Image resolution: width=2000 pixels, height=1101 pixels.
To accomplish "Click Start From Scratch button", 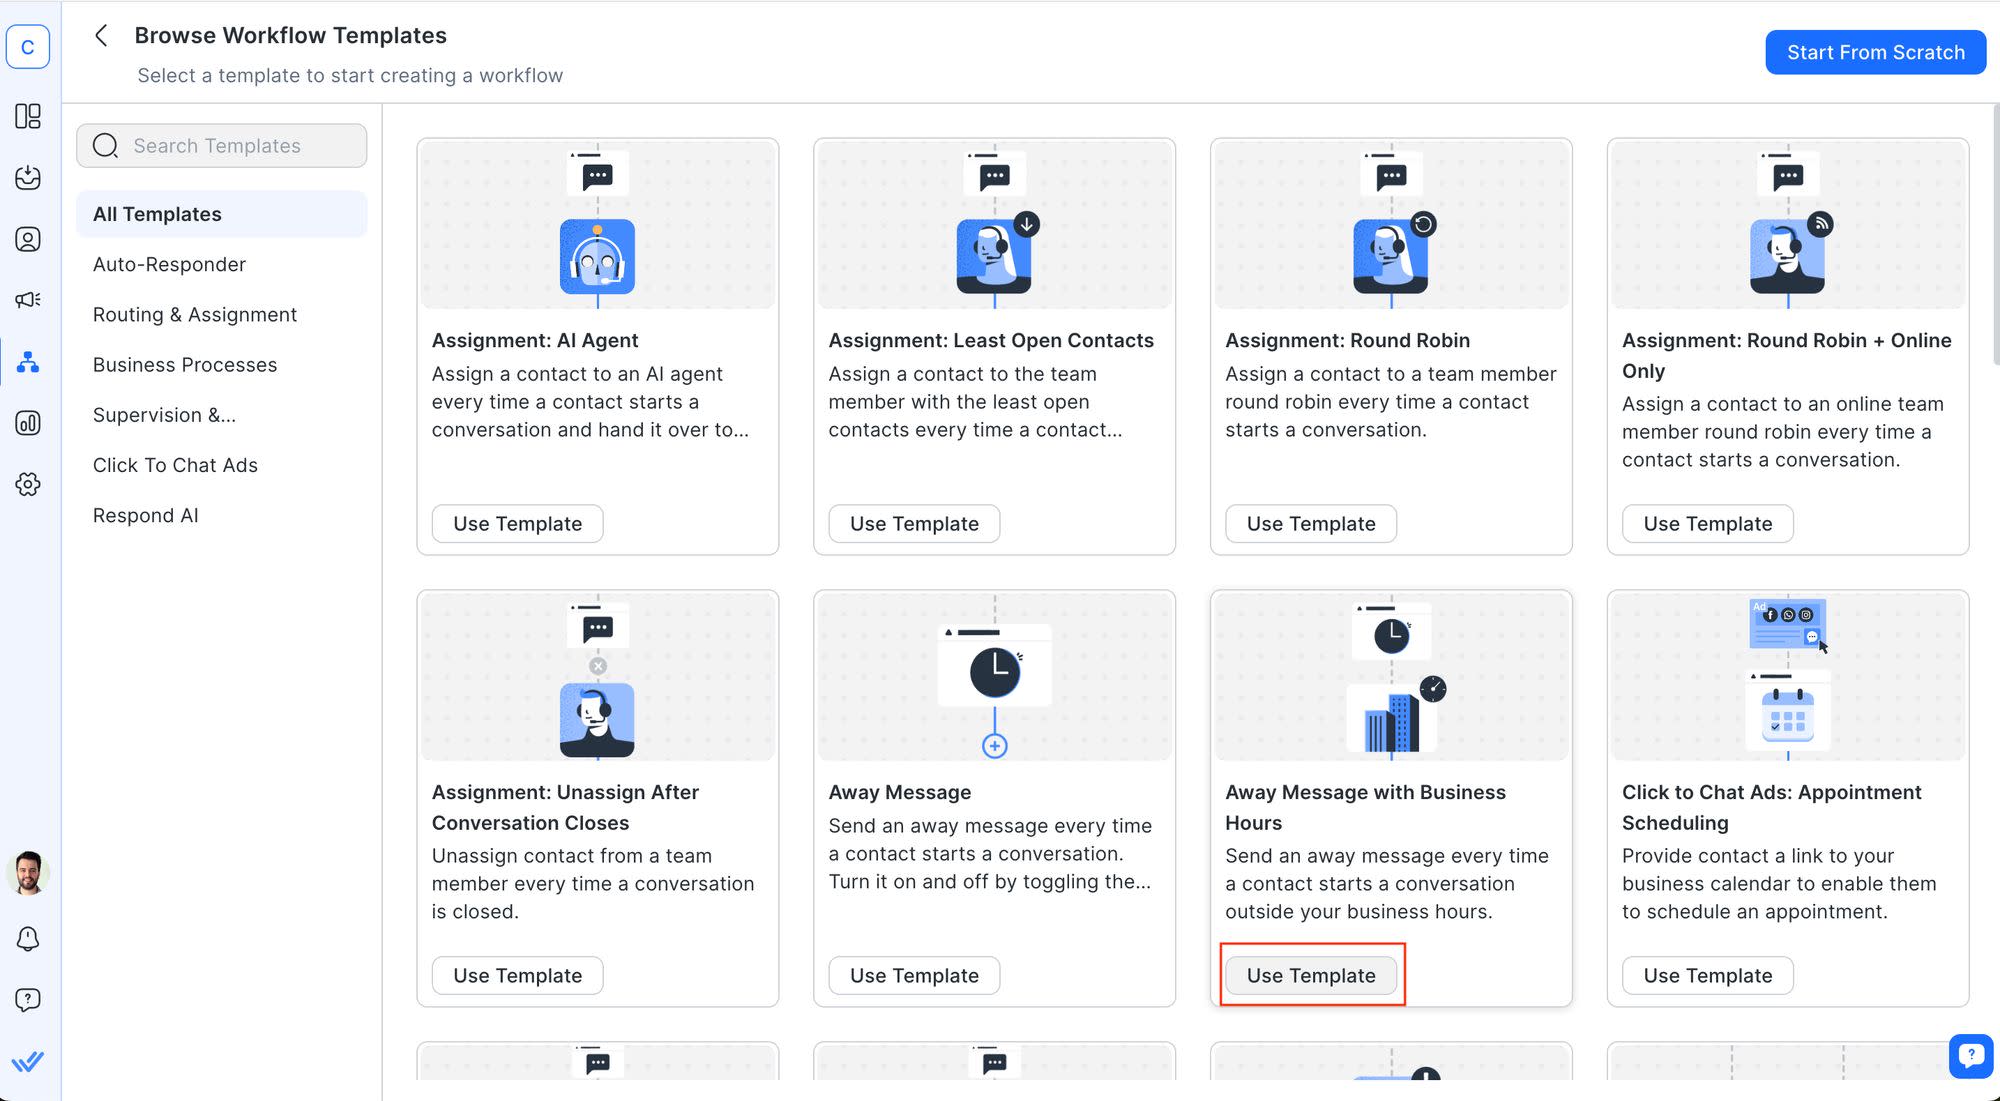I will pyautogui.click(x=1875, y=52).
